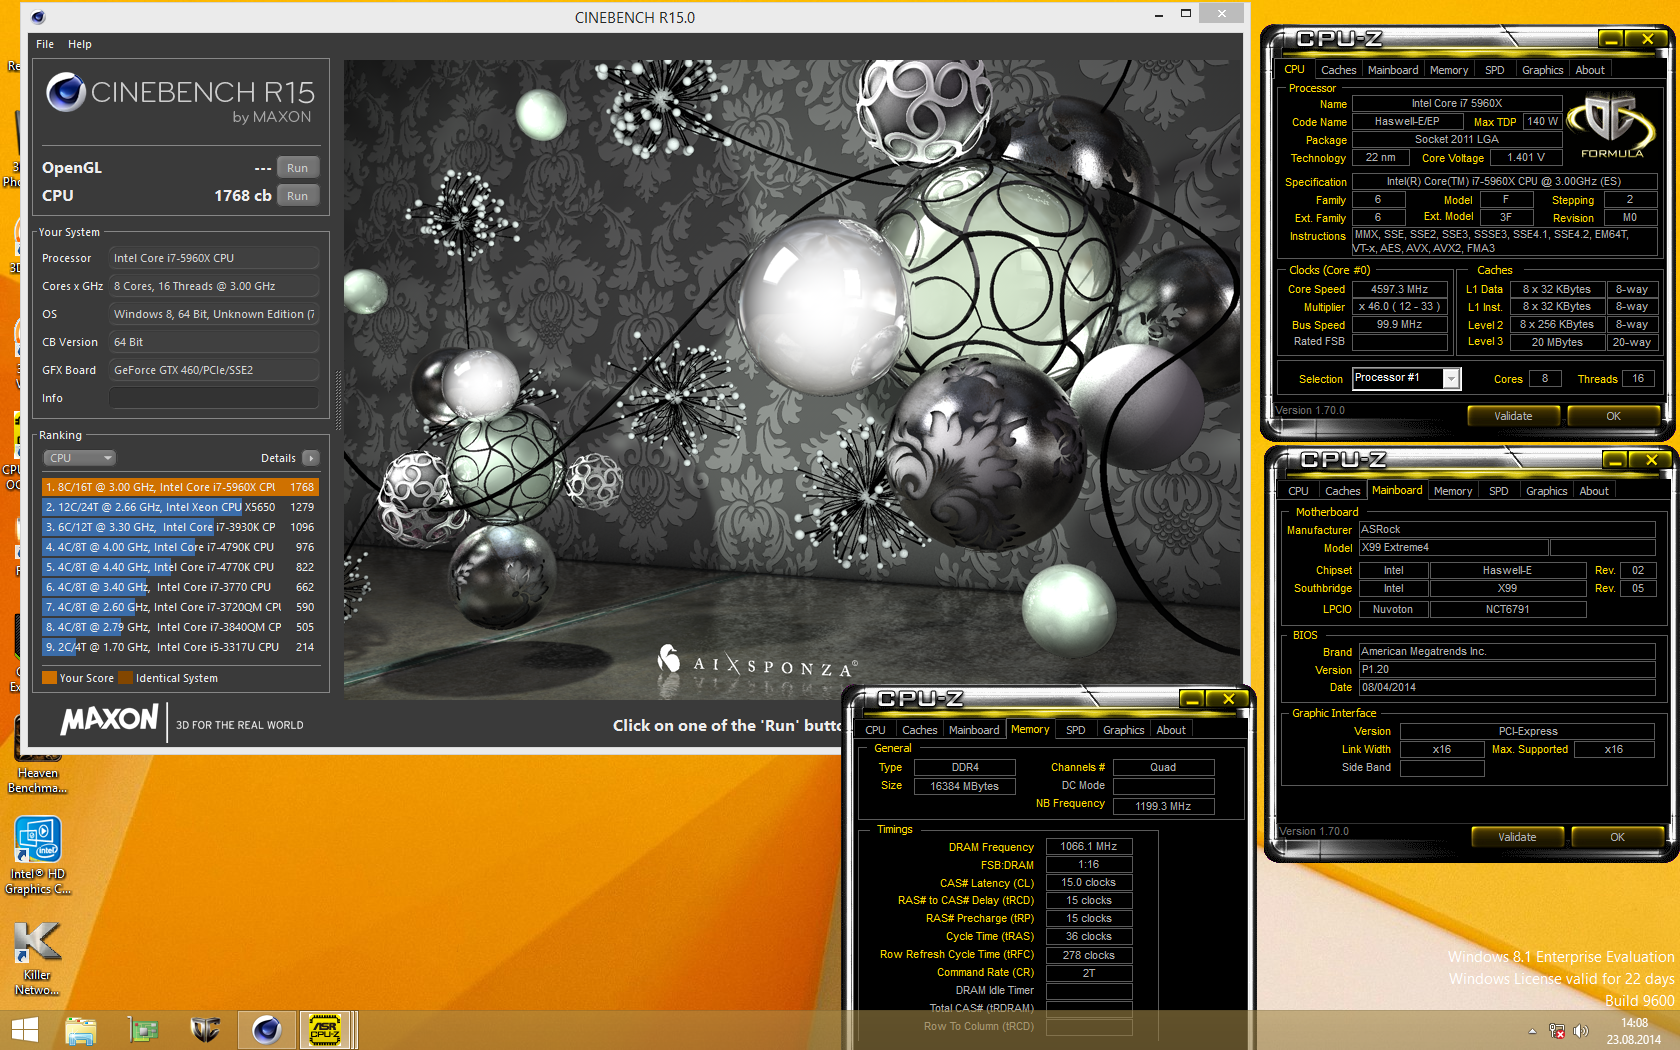Switch to Cinebench via taskbar icon
This screenshot has height=1050, width=1680.
266,1030
